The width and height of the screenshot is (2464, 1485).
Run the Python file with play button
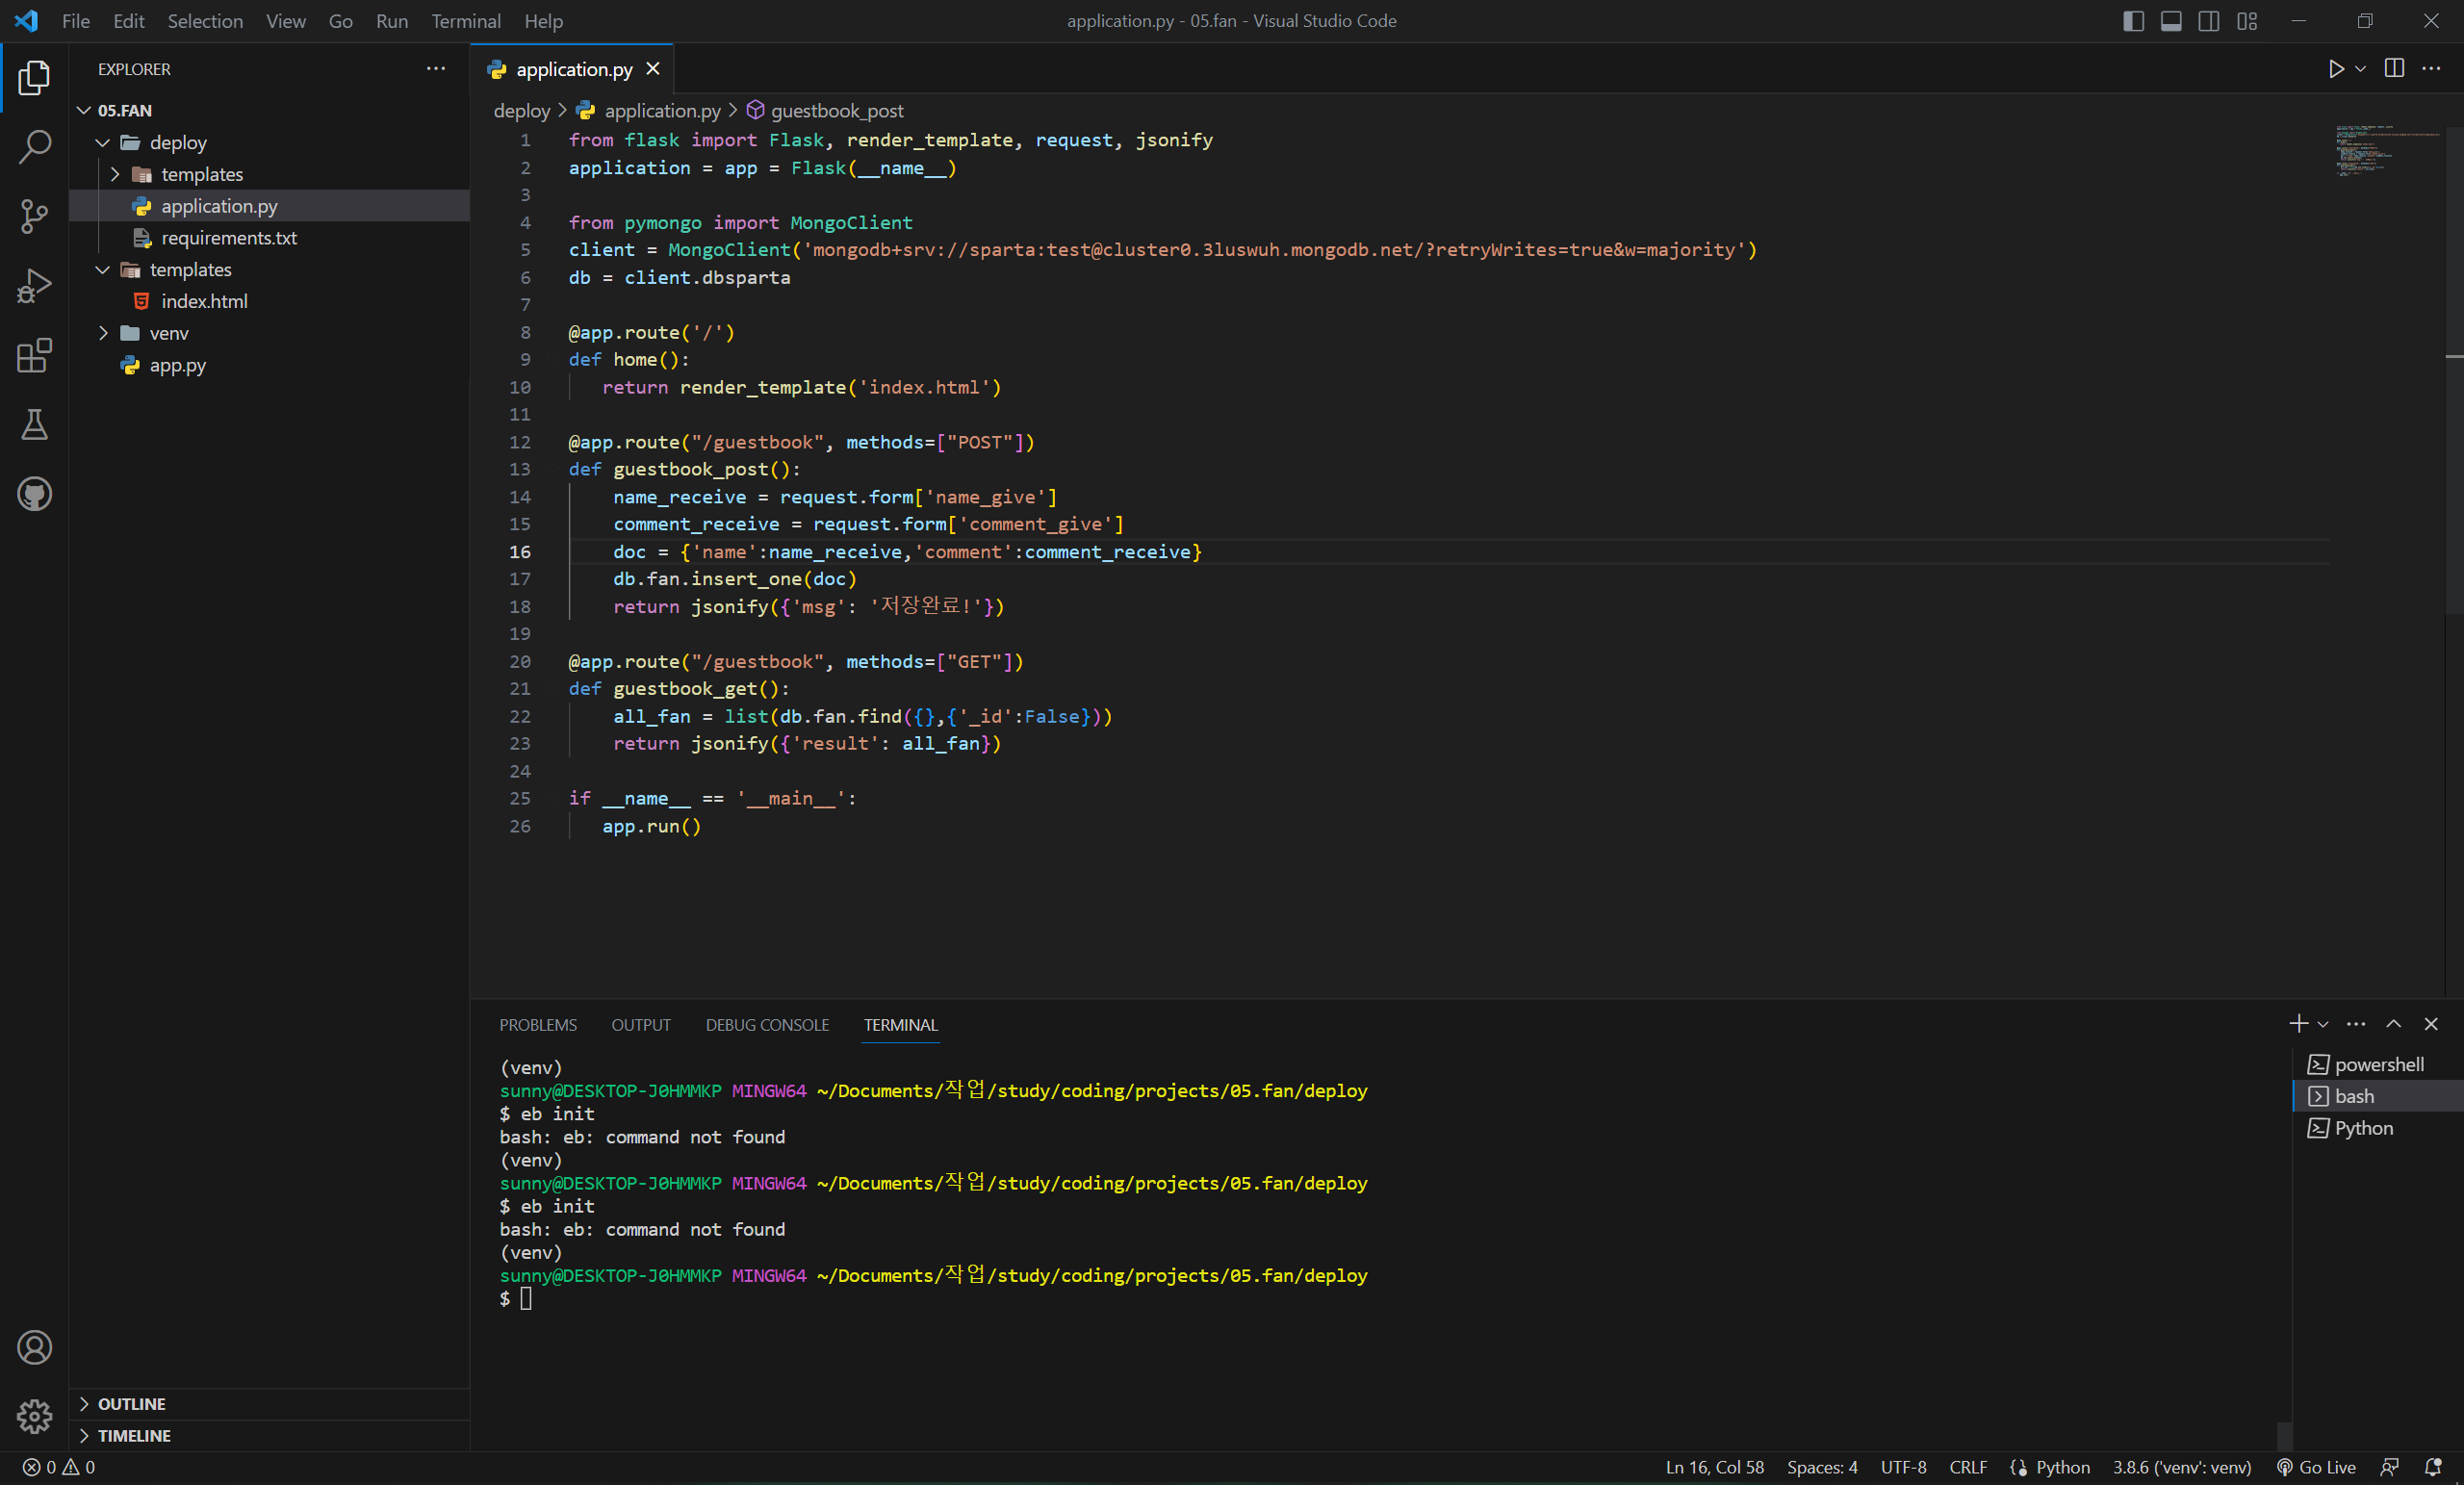(x=2336, y=69)
